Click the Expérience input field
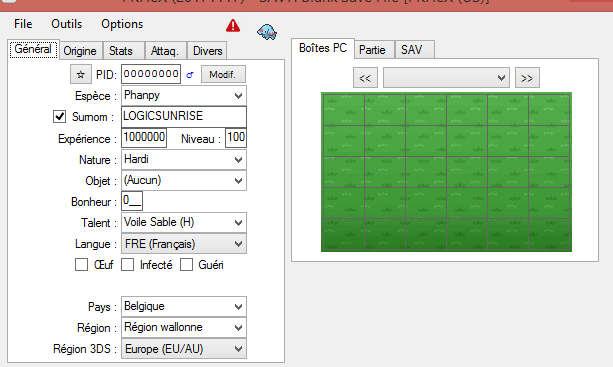The image size is (613, 367). click(144, 138)
